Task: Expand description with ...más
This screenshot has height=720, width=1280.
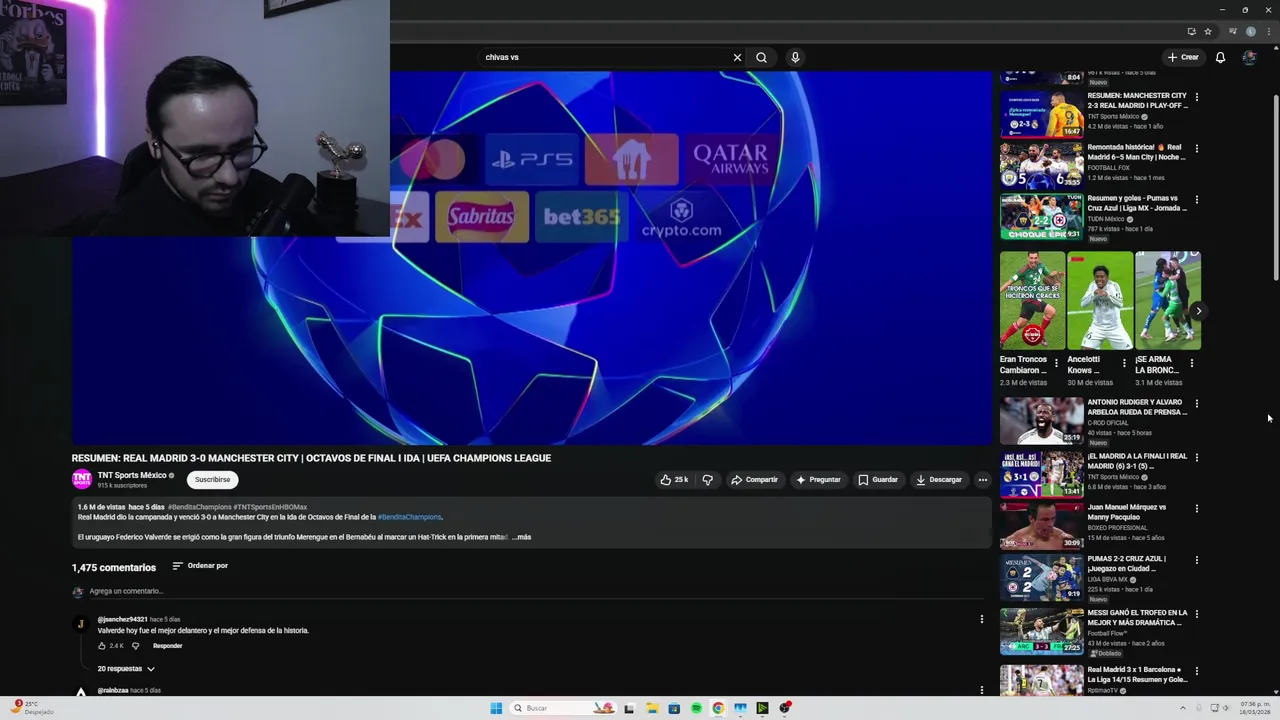Action: click(521, 537)
